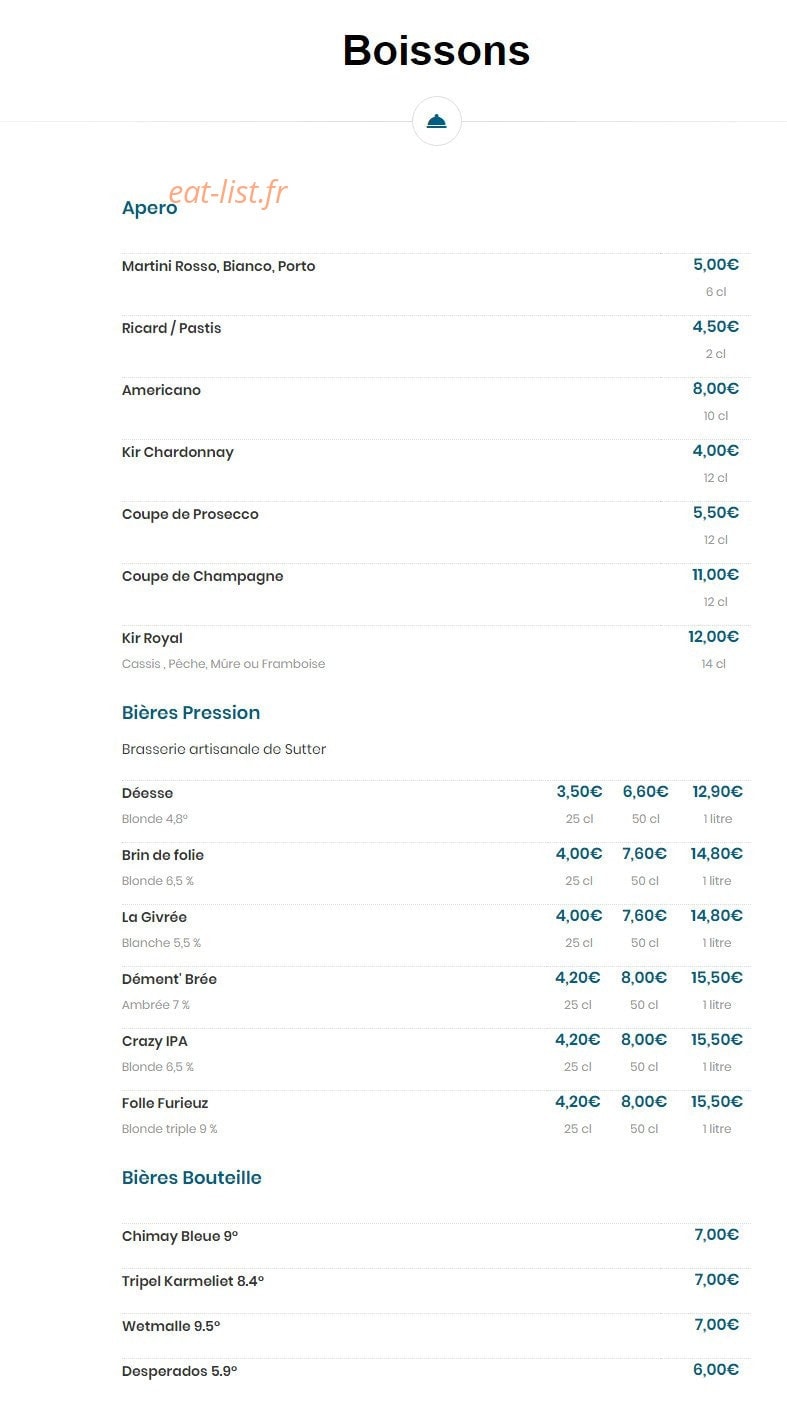Select Coupe de Champagne 11,00€ price
The height and width of the screenshot is (1406, 787).
[716, 575]
